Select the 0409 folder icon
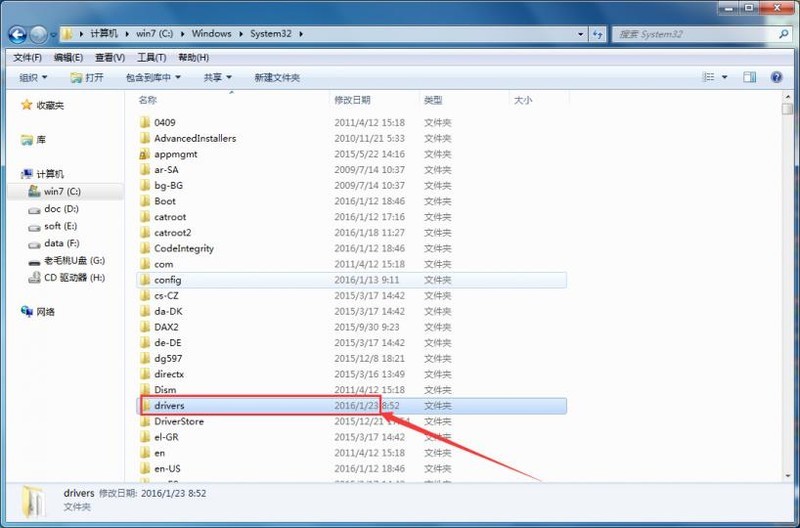The width and height of the screenshot is (800, 528). tap(145, 122)
